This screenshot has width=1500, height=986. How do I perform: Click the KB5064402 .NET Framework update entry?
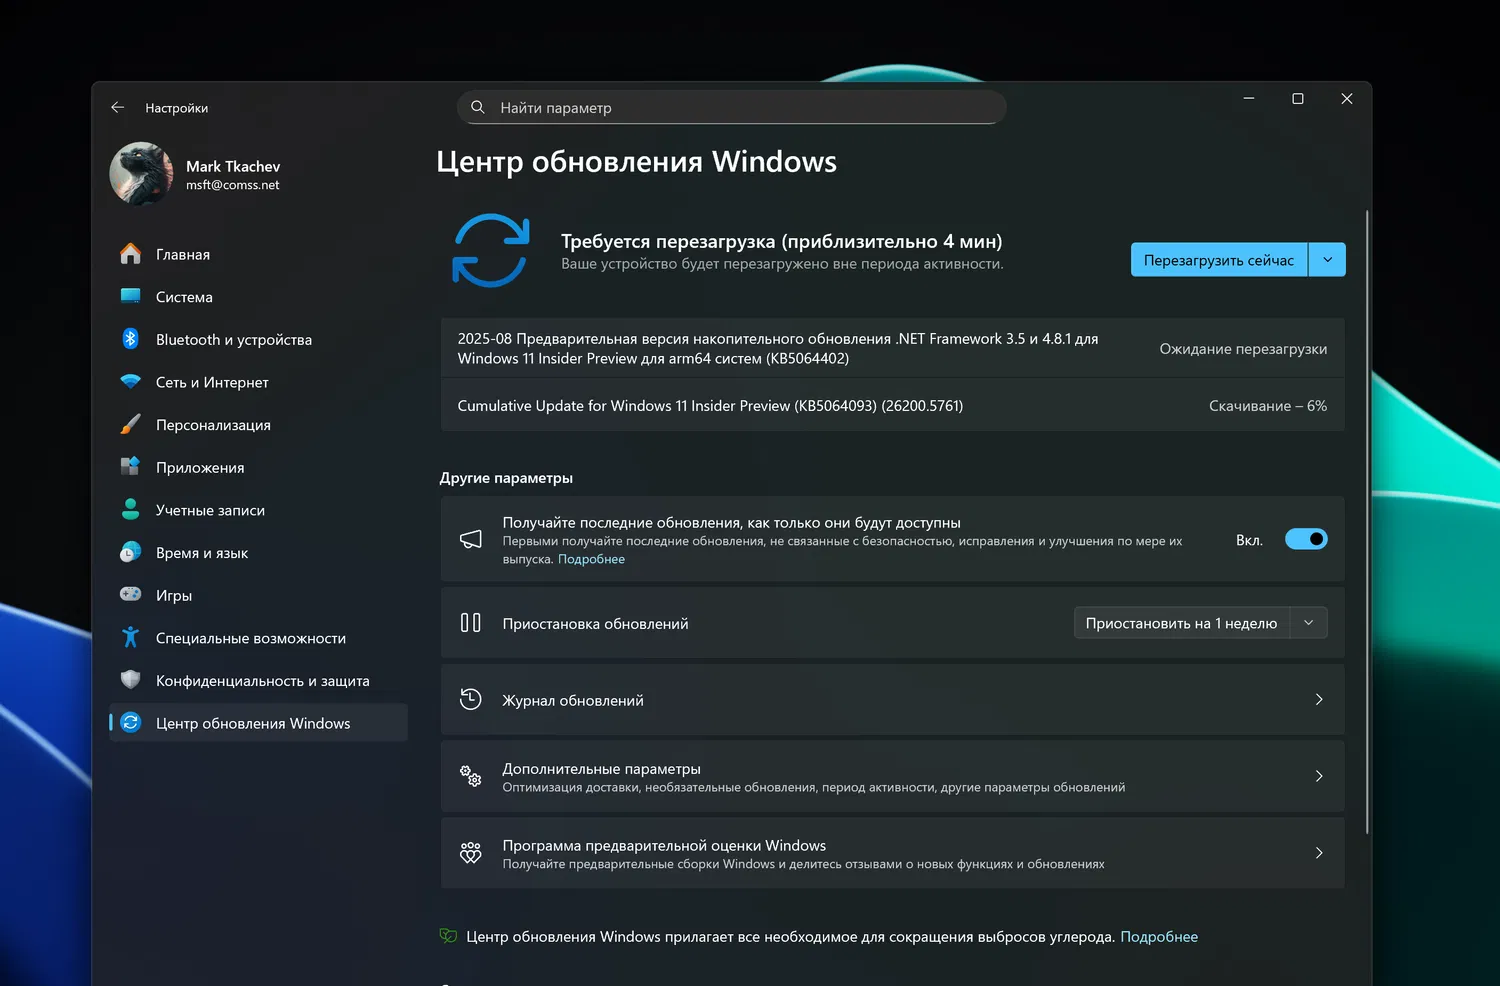point(892,348)
